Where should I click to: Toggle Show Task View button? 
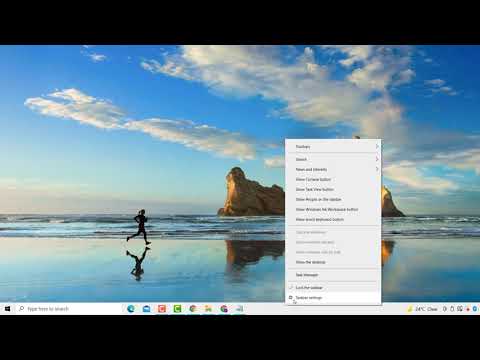point(333,189)
